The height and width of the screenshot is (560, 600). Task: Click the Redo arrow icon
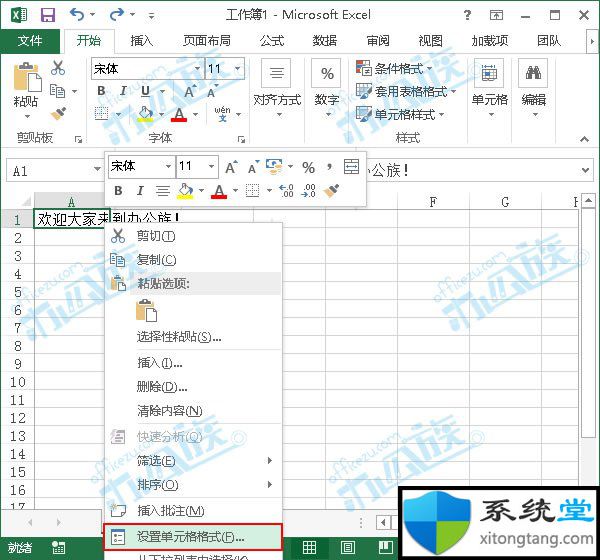pos(116,15)
